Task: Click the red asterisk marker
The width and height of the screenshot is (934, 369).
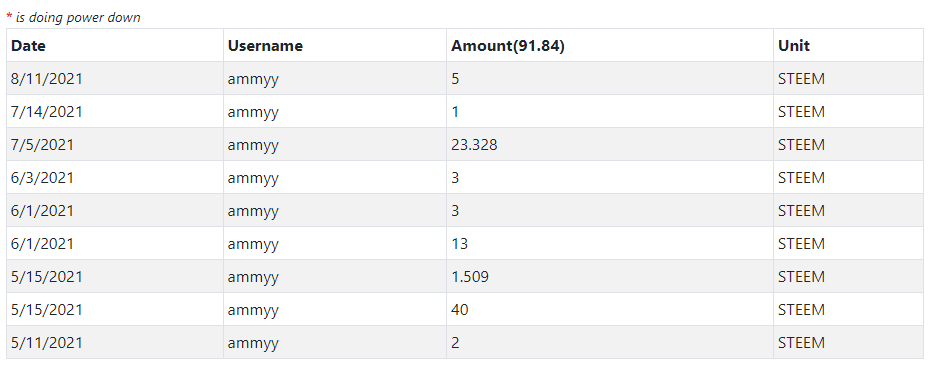Action: click(x=9, y=16)
